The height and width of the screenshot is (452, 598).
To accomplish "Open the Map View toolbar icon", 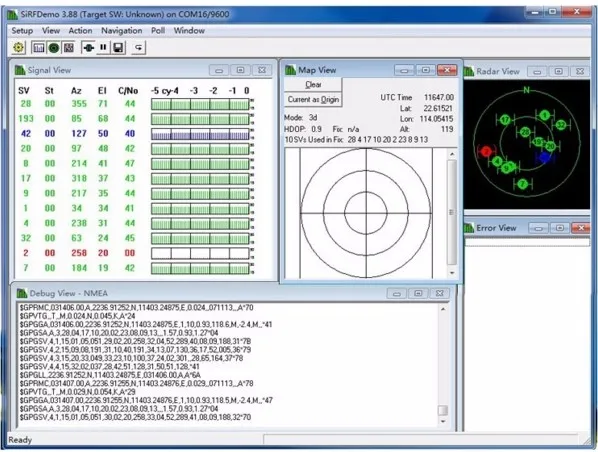I will 69,48.
